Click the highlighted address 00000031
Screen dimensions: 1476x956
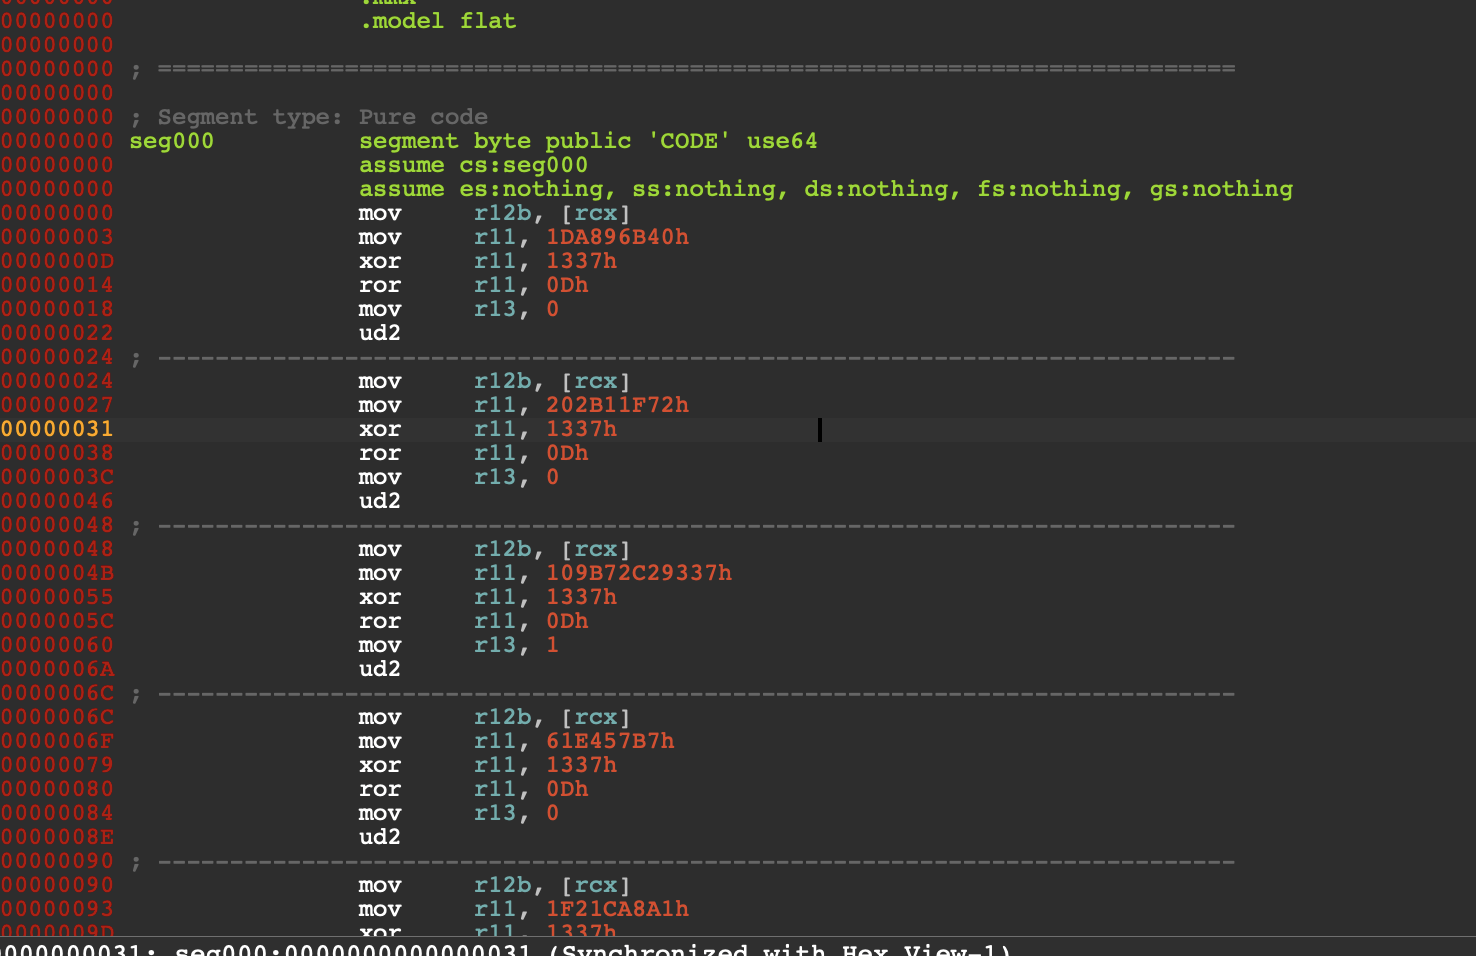pos(57,429)
